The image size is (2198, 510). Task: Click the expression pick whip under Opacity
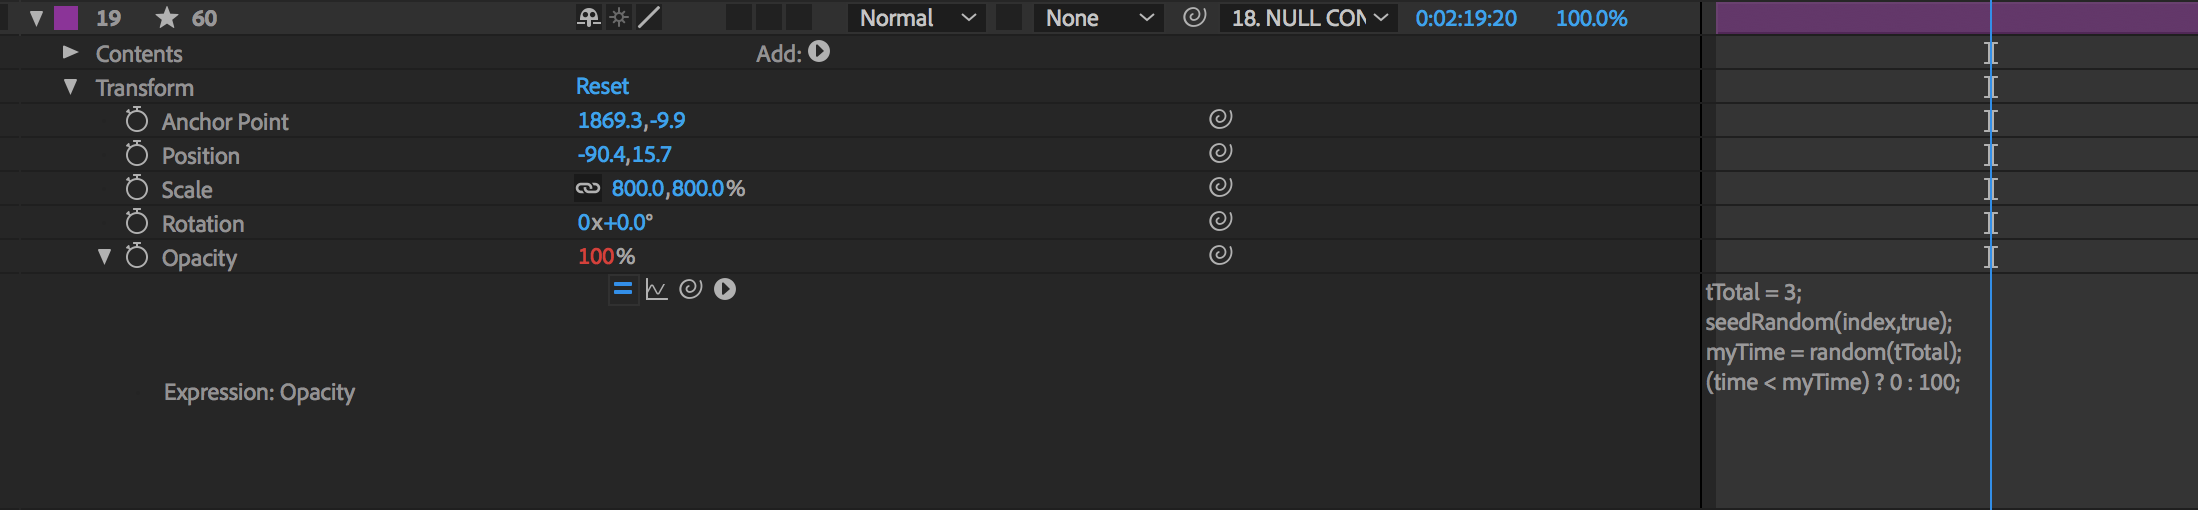(x=690, y=290)
